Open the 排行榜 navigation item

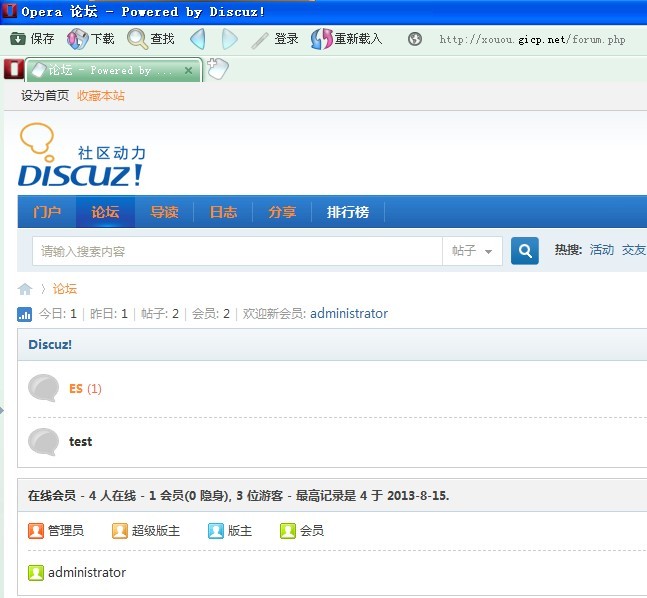348,212
